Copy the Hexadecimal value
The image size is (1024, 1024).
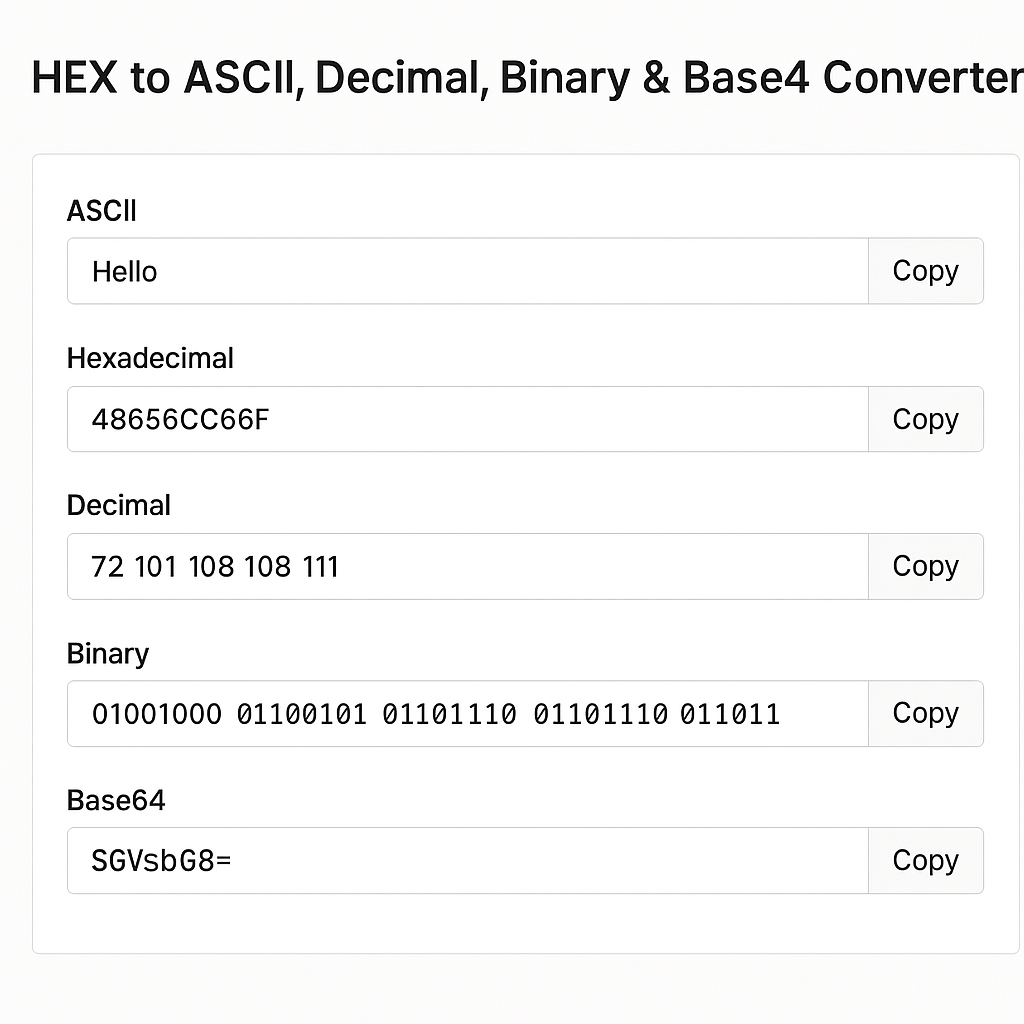(x=924, y=419)
